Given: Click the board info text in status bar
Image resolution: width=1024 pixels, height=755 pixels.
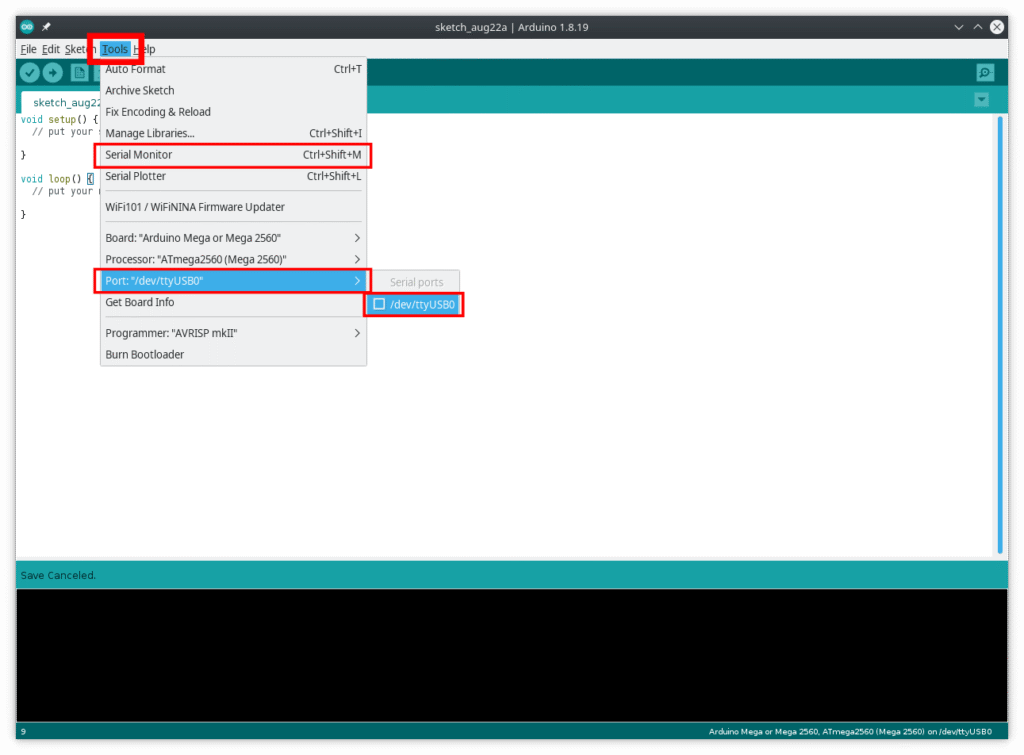Looking at the screenshot, I should tap(850, 731).
